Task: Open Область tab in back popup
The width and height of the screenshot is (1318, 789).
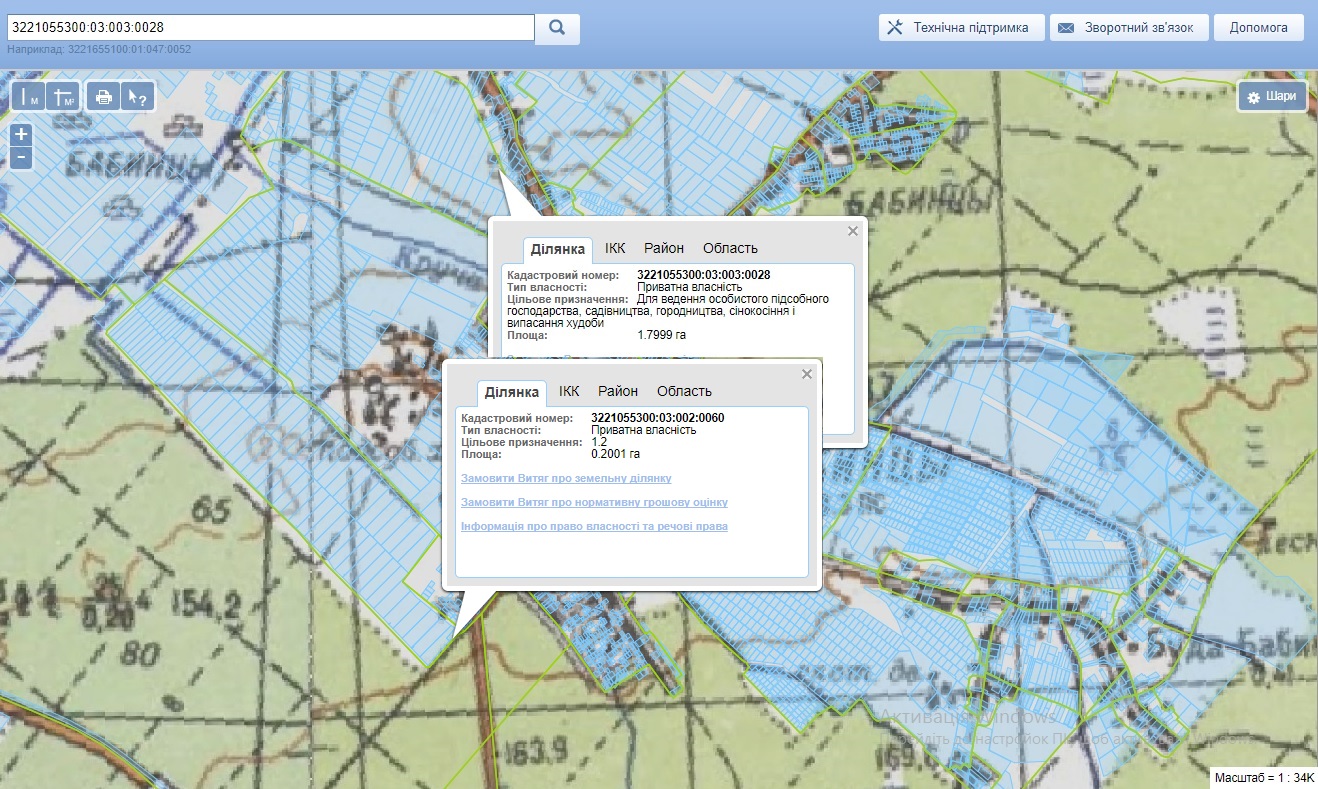Action: point(730,248)
